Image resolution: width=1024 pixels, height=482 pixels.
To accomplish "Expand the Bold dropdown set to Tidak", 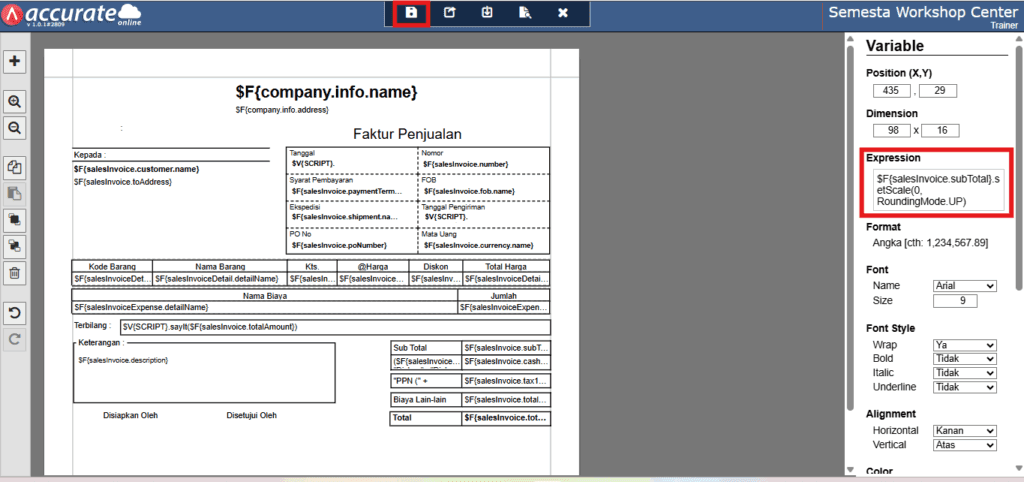I will pos(964,359).
